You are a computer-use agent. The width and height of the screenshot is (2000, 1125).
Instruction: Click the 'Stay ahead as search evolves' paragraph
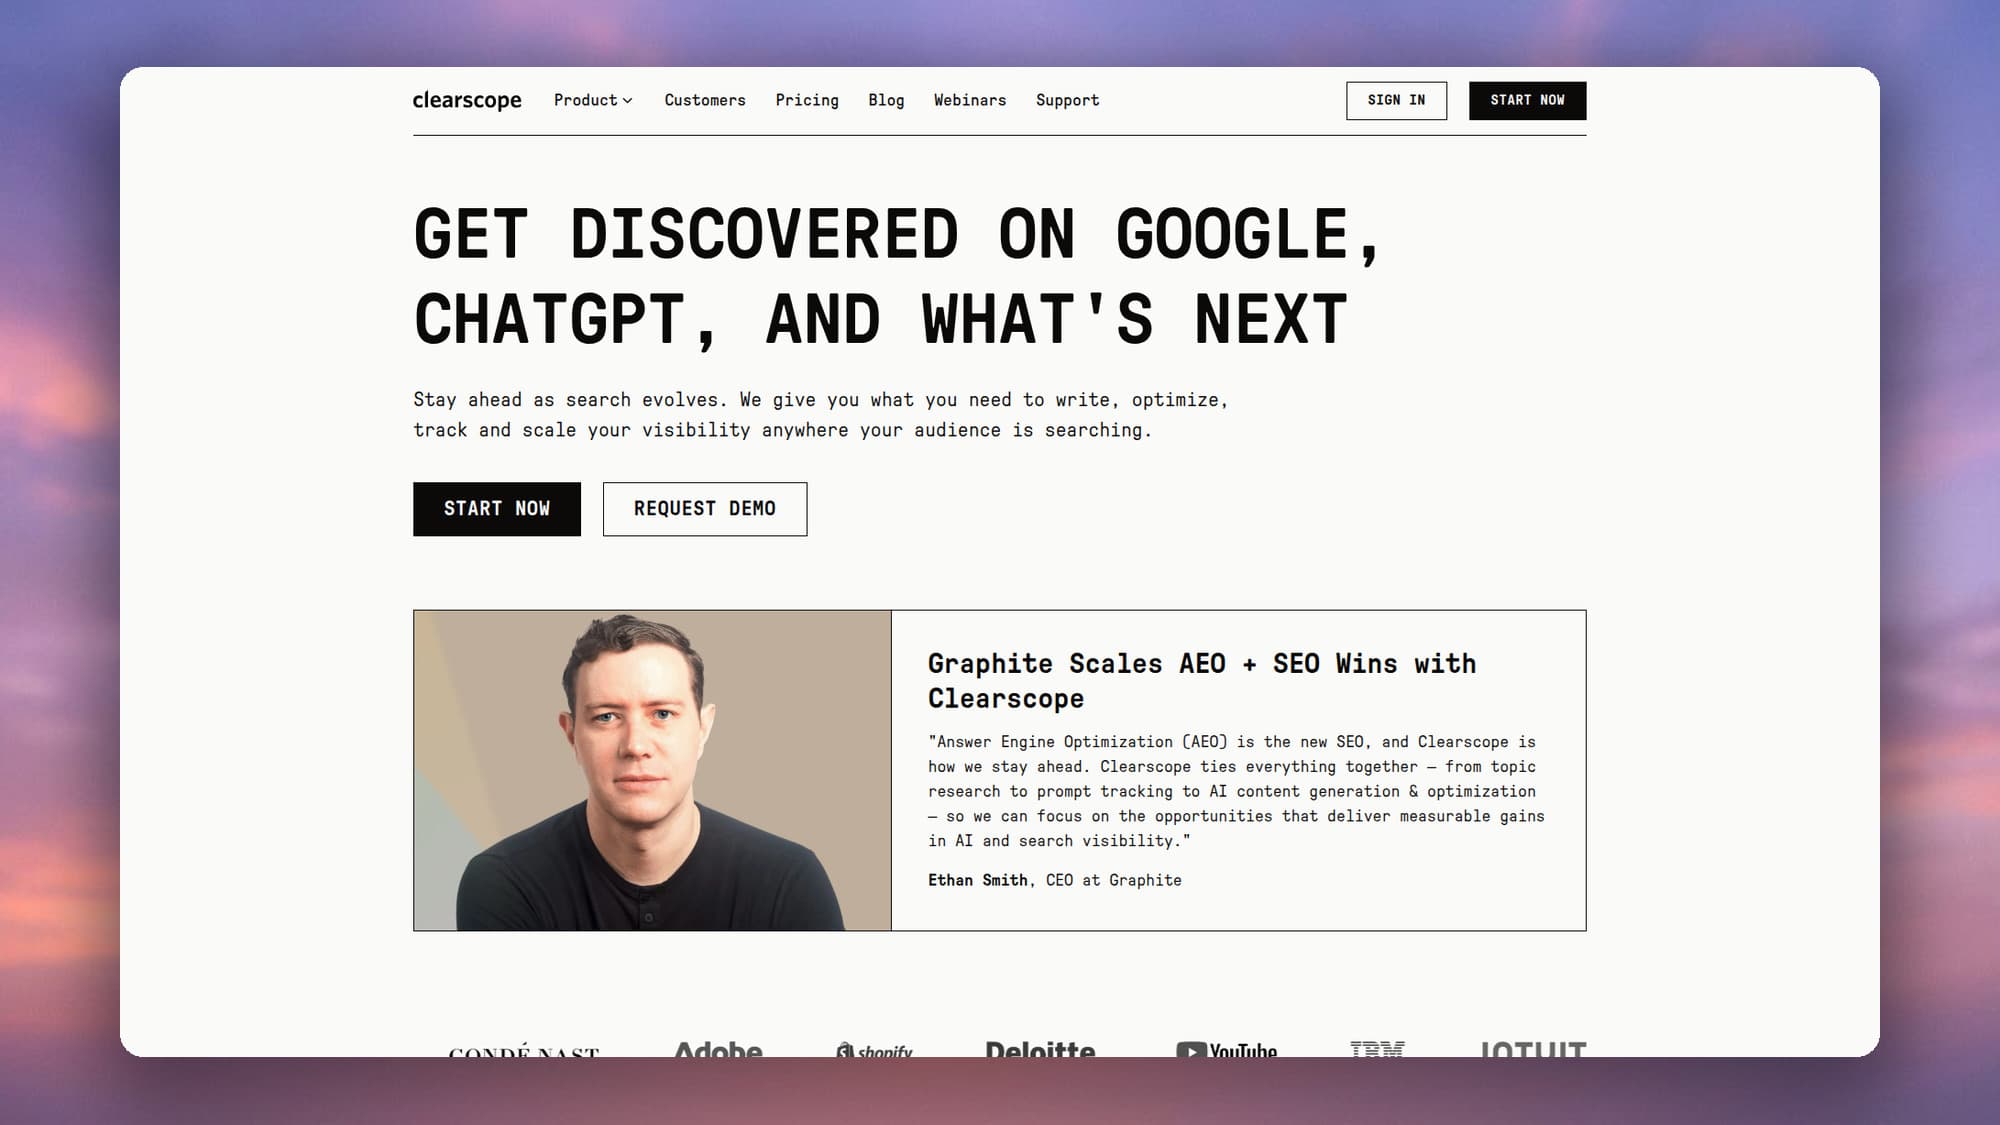point(820,415)
